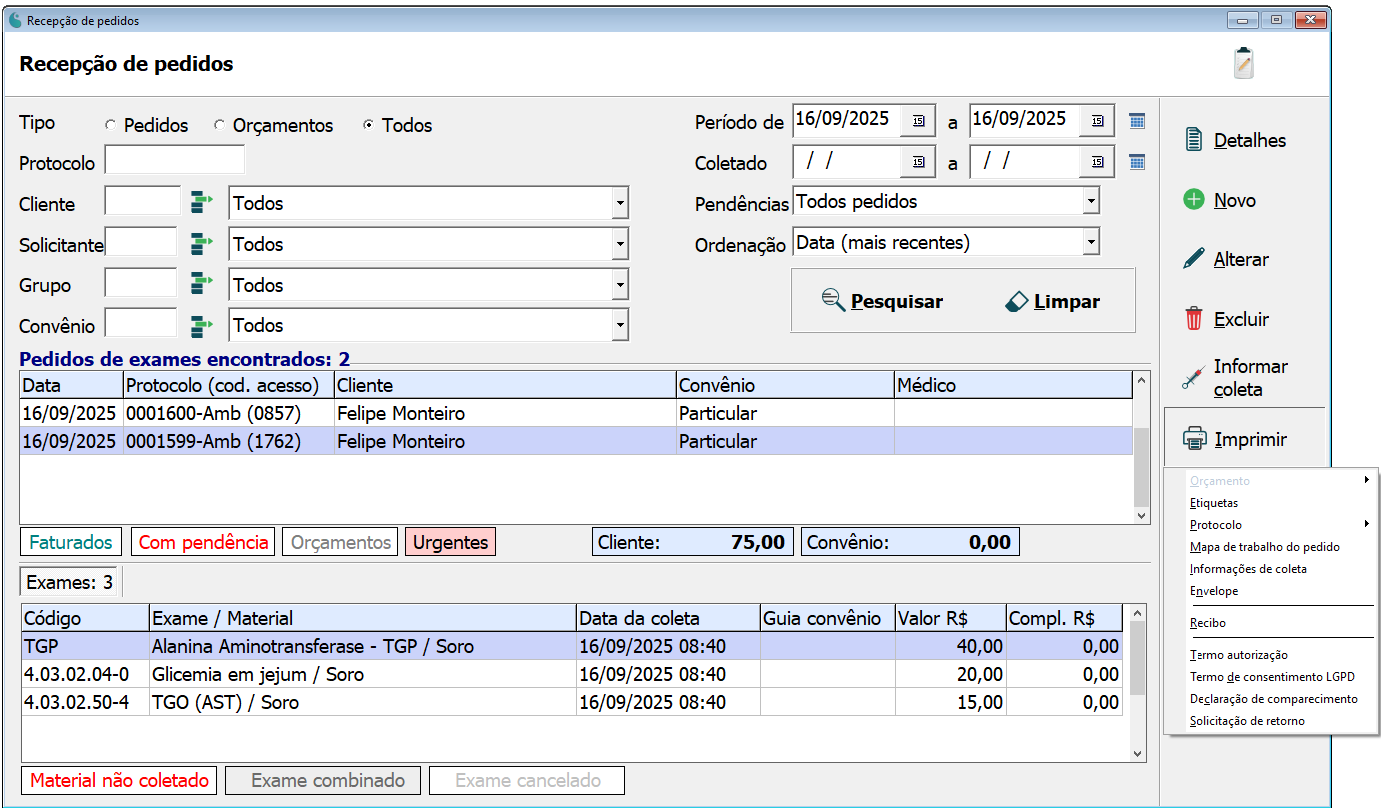Click the application icon in the title bar

tap(15, 20)
